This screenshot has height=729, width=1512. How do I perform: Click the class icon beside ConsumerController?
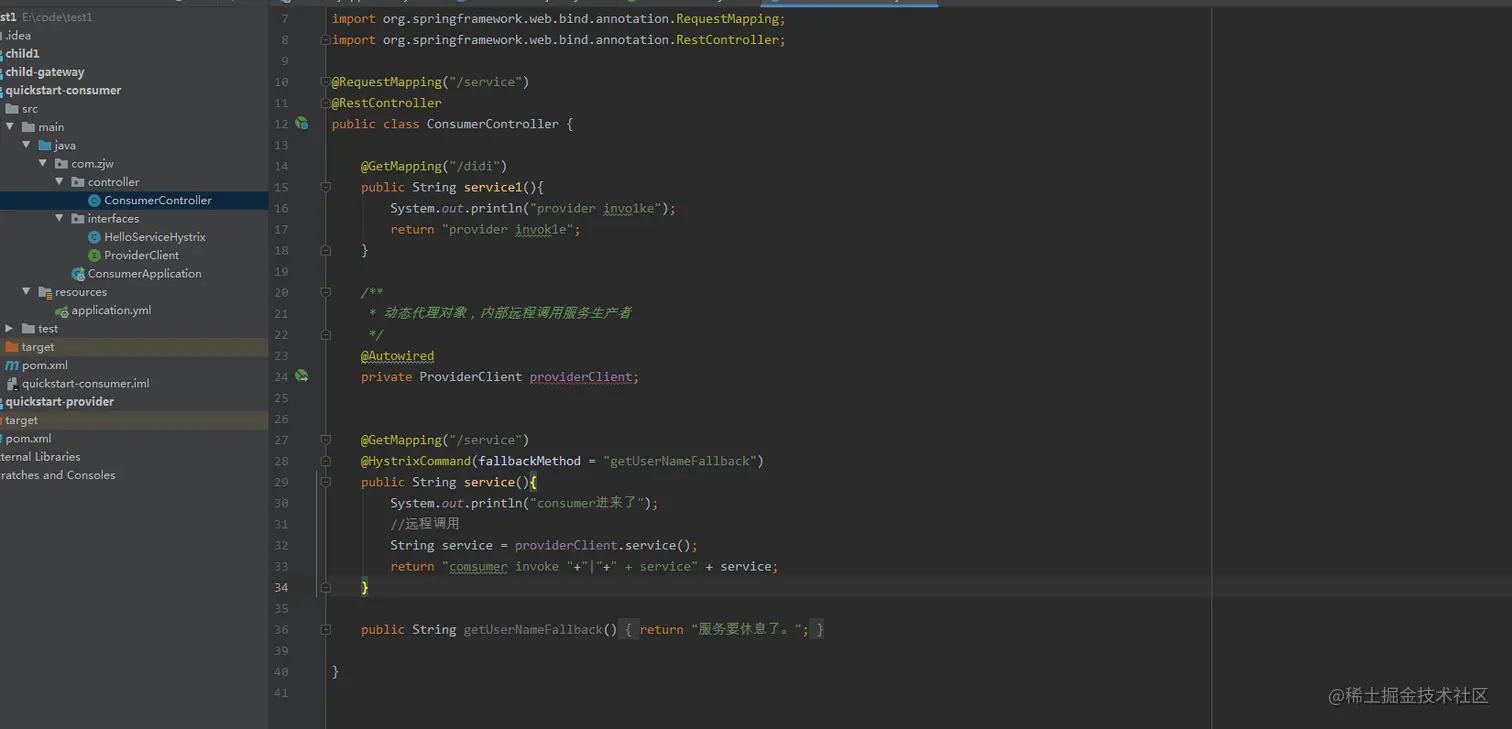pos(95,200)
